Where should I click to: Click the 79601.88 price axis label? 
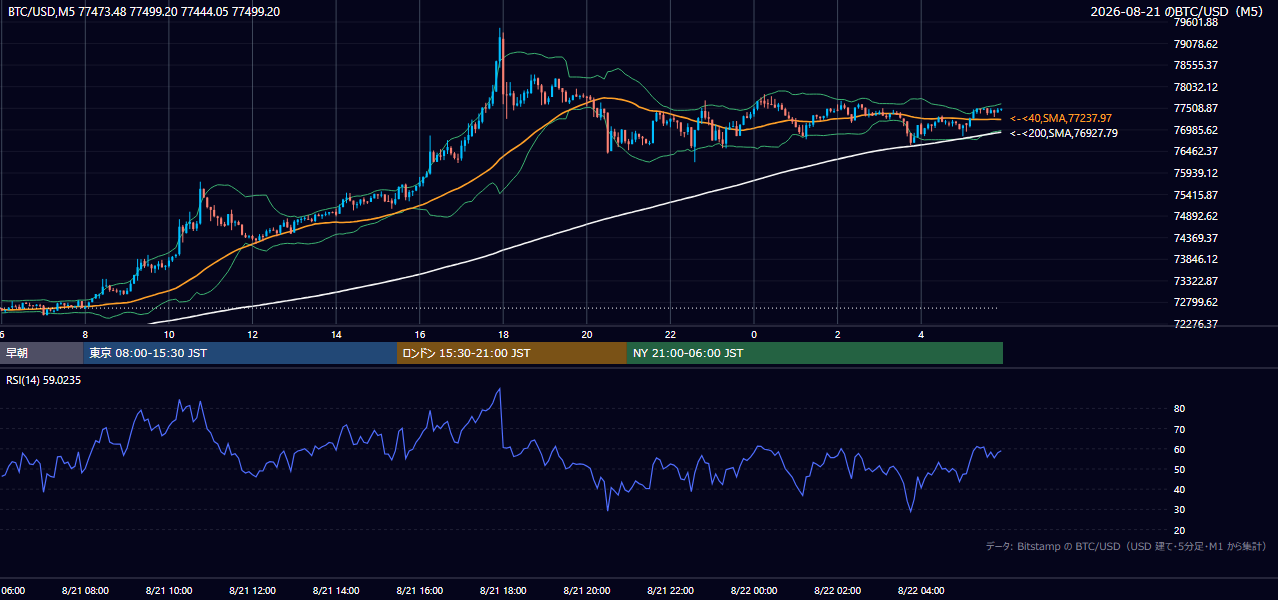click(x=1195, y=22)
